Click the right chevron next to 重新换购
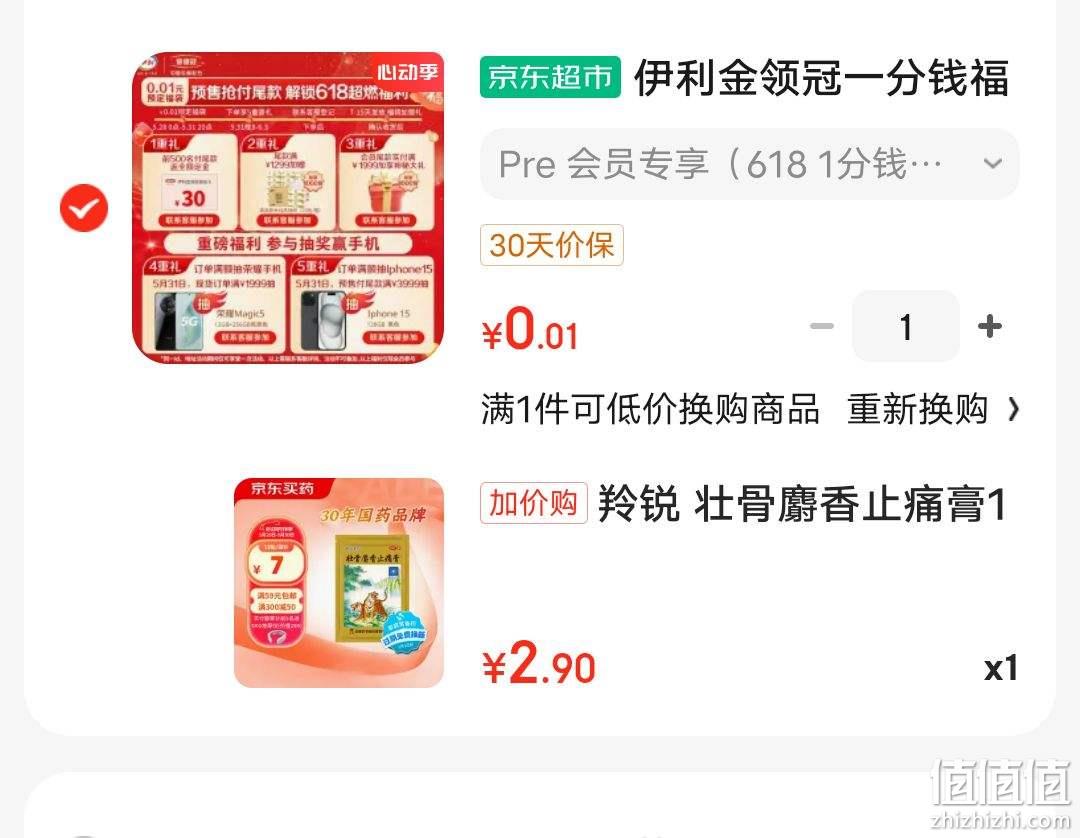Viewport: 1080px width, 838px height. point(1012,410)
